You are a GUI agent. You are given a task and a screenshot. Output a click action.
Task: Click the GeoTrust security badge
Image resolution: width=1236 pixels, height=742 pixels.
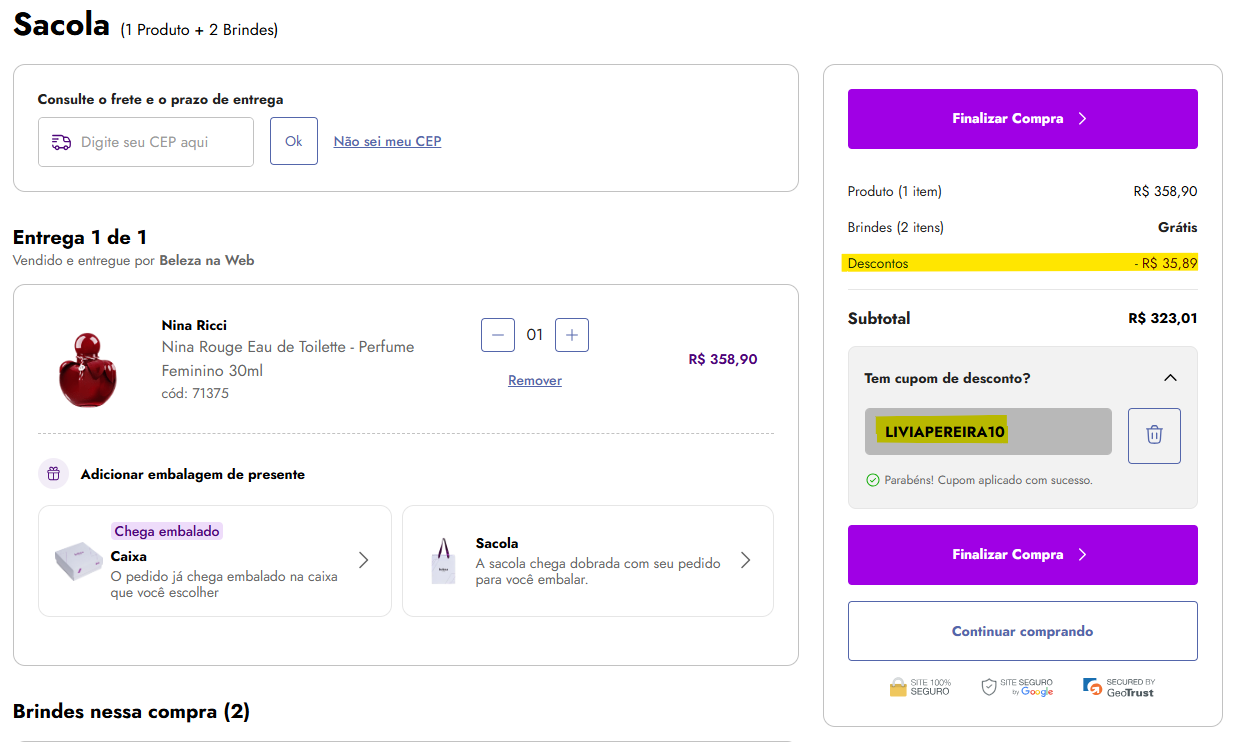click(1118, 687)
